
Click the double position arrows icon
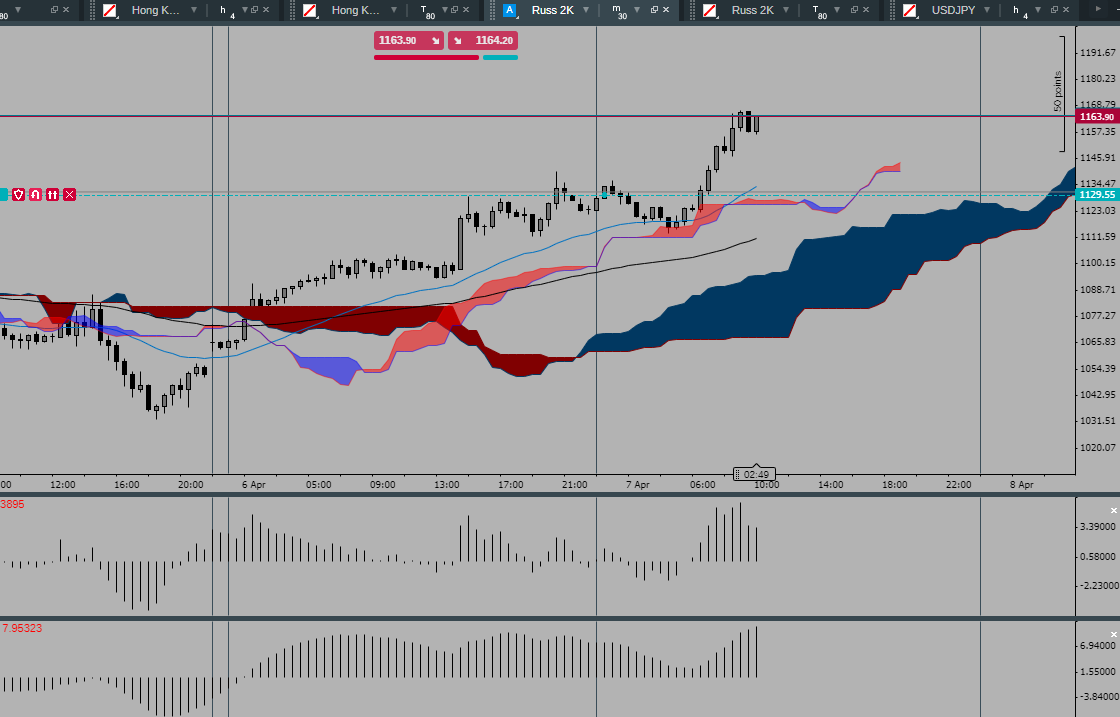pyautogui.click(x=52, y=194)
